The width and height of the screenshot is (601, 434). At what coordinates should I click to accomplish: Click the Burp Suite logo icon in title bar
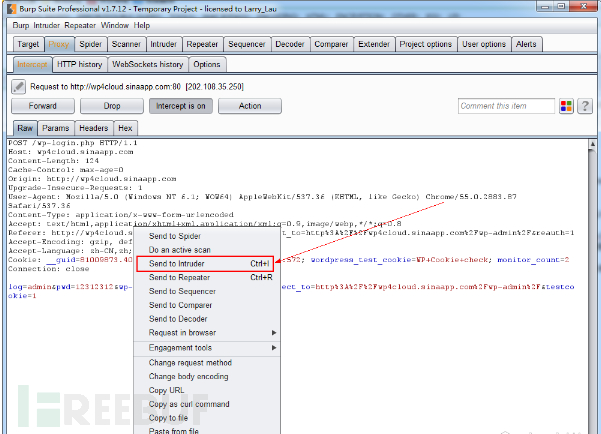(x=12, y=8)
